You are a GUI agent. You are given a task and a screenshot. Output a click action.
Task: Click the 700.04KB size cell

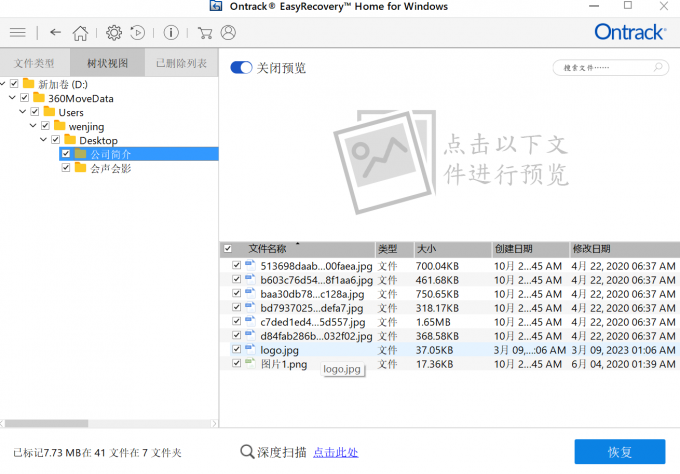tap(437, 266)
